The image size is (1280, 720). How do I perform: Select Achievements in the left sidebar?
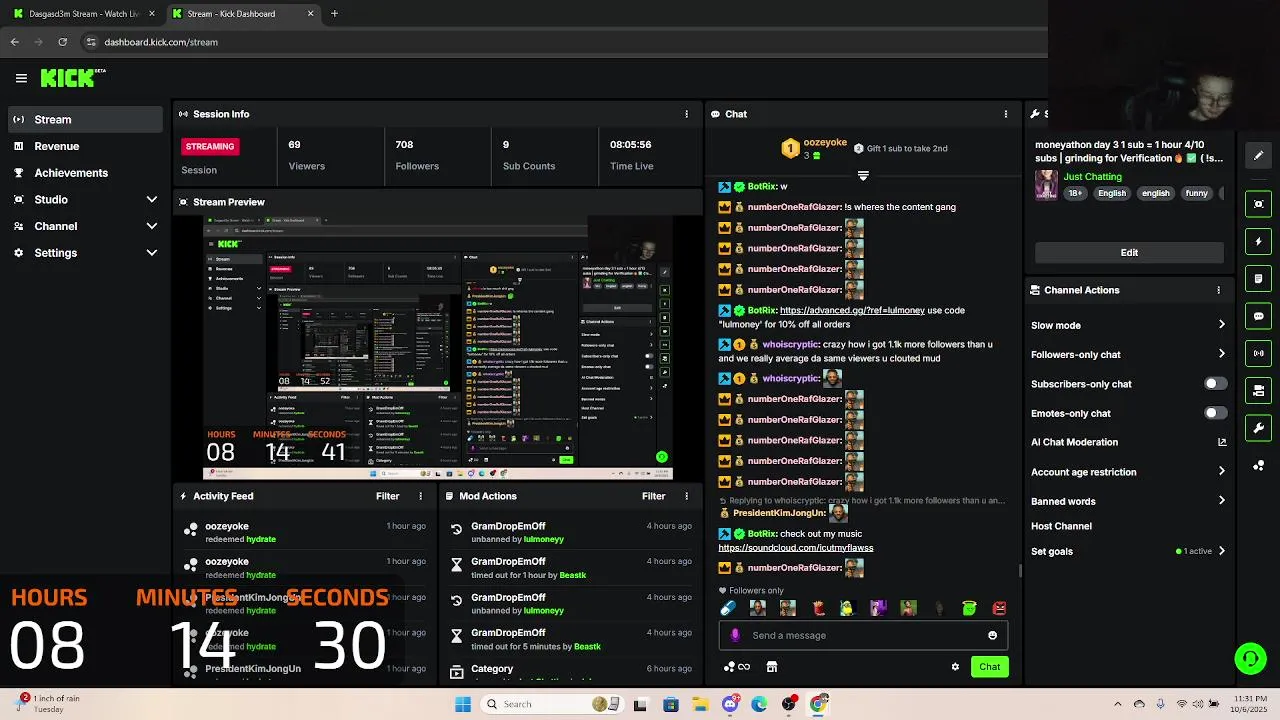(x=84, y=173)
